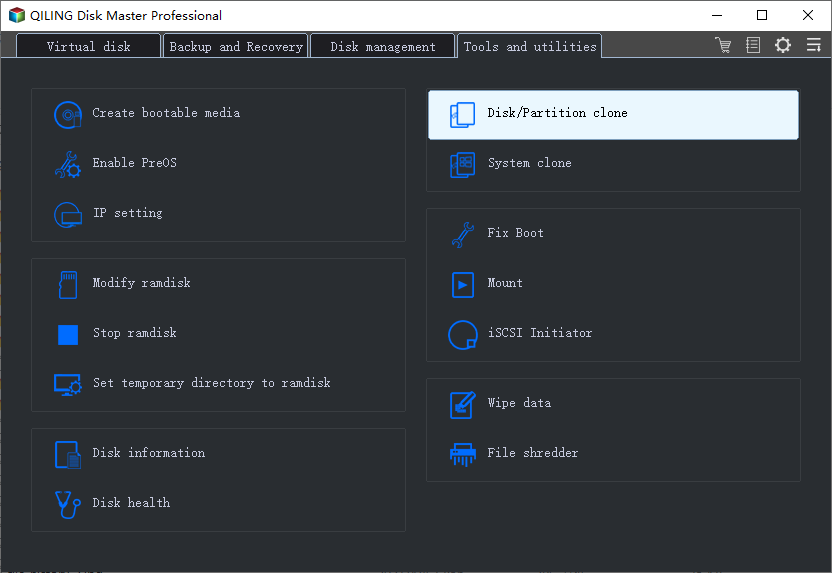The width and height of the screenshot is (832, 573).
Task: Click the Disk information document icon
Action: coord(68,455)
